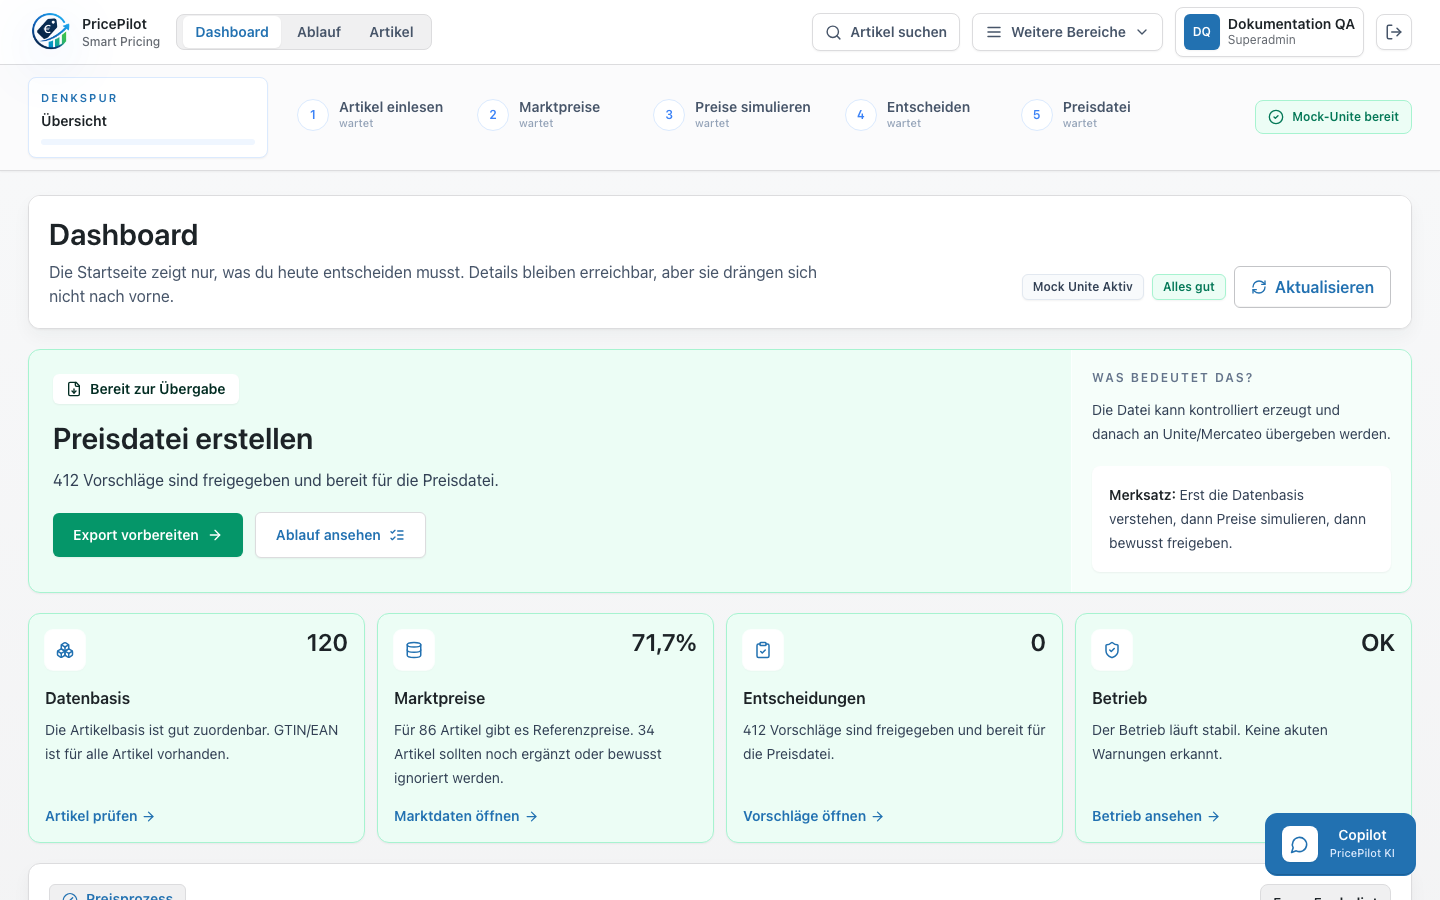Screen dimensions: 1440x900
Task: Click the arrow beside Vorschläge öffnen
Action: pyautogui.click(x=878, y=816)
